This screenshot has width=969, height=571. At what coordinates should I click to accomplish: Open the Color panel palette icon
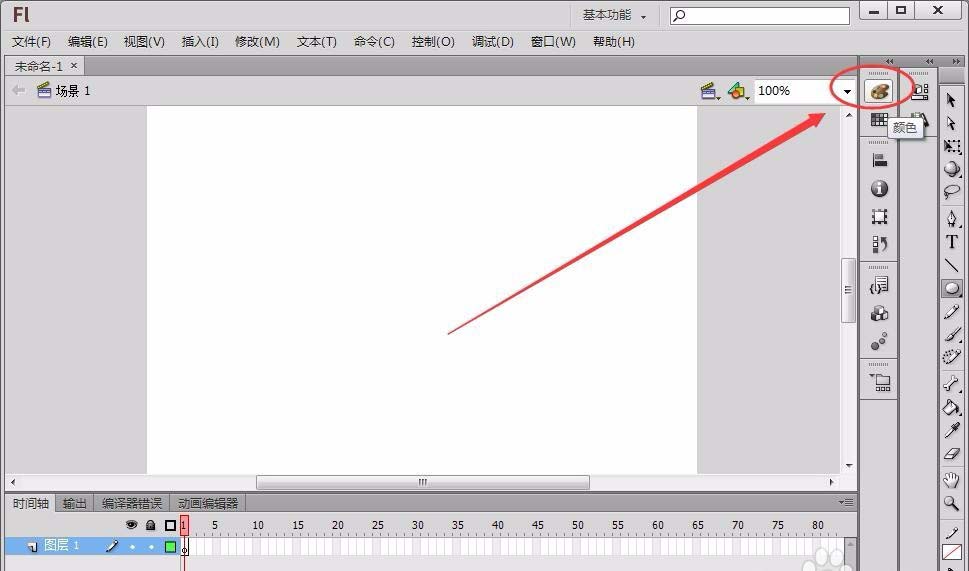(878, 91)
